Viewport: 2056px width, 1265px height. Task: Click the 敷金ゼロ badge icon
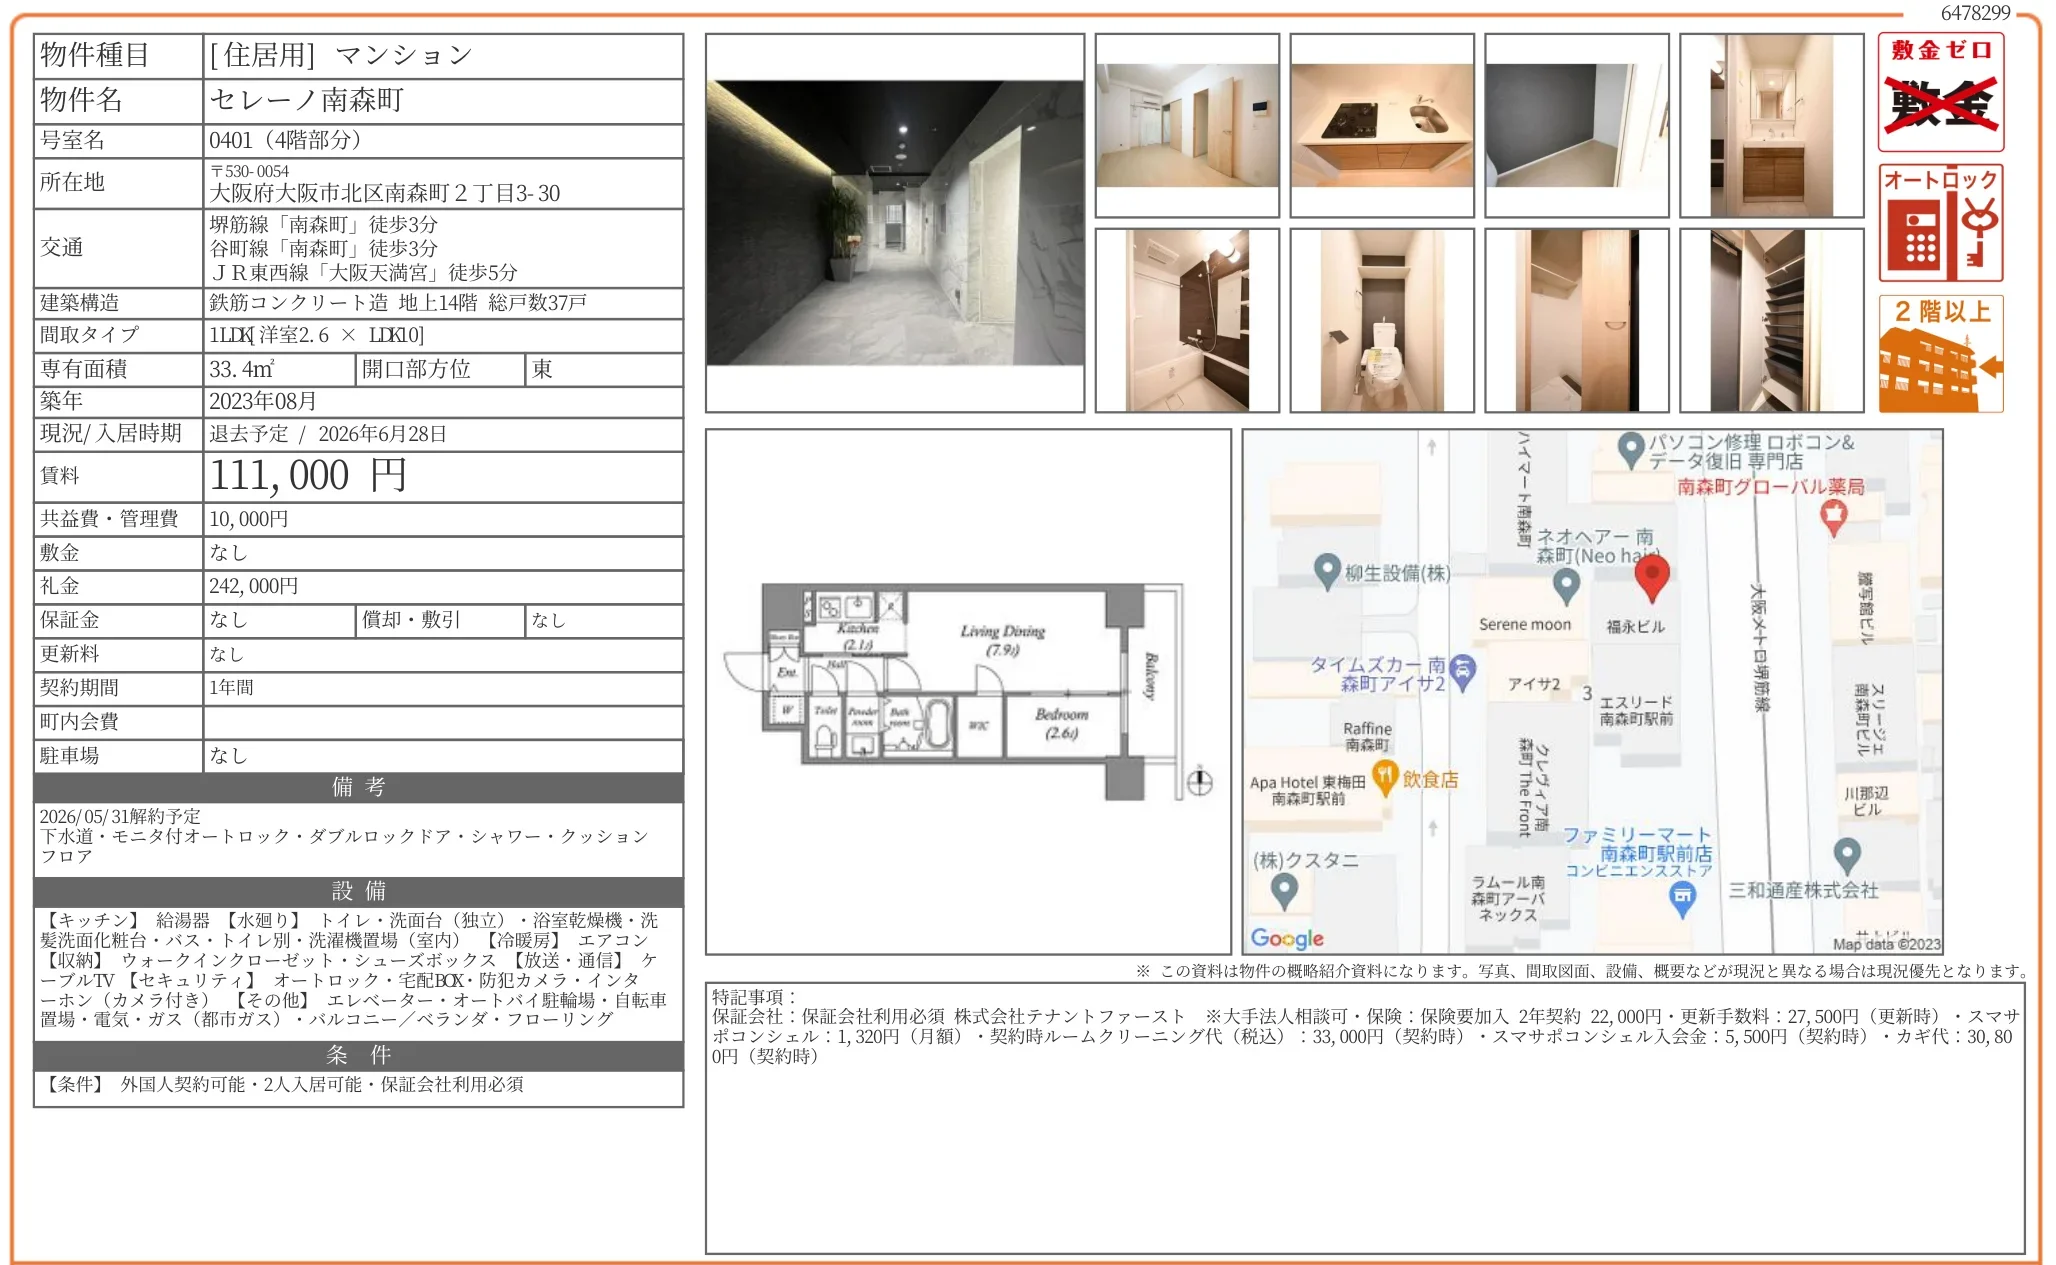coord(1940,92)
